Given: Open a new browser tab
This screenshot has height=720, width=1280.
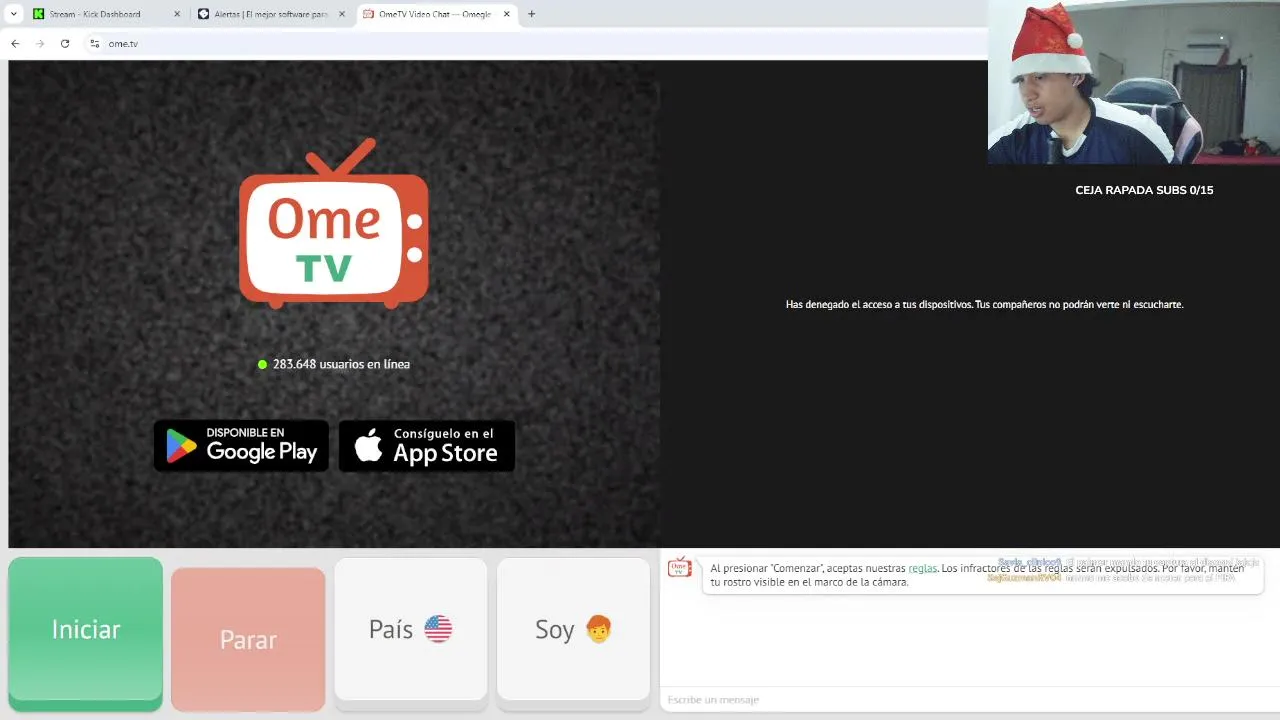Looking at the screenshot, I should 531,14.
